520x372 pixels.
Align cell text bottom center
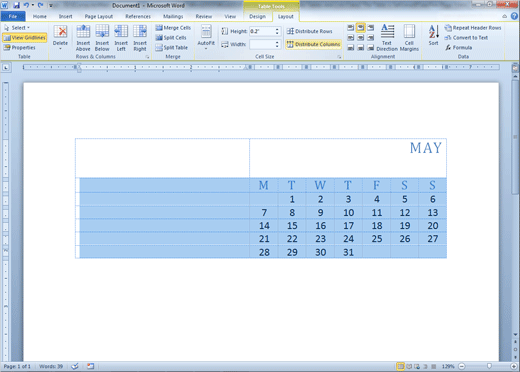[x=361, y=48]
